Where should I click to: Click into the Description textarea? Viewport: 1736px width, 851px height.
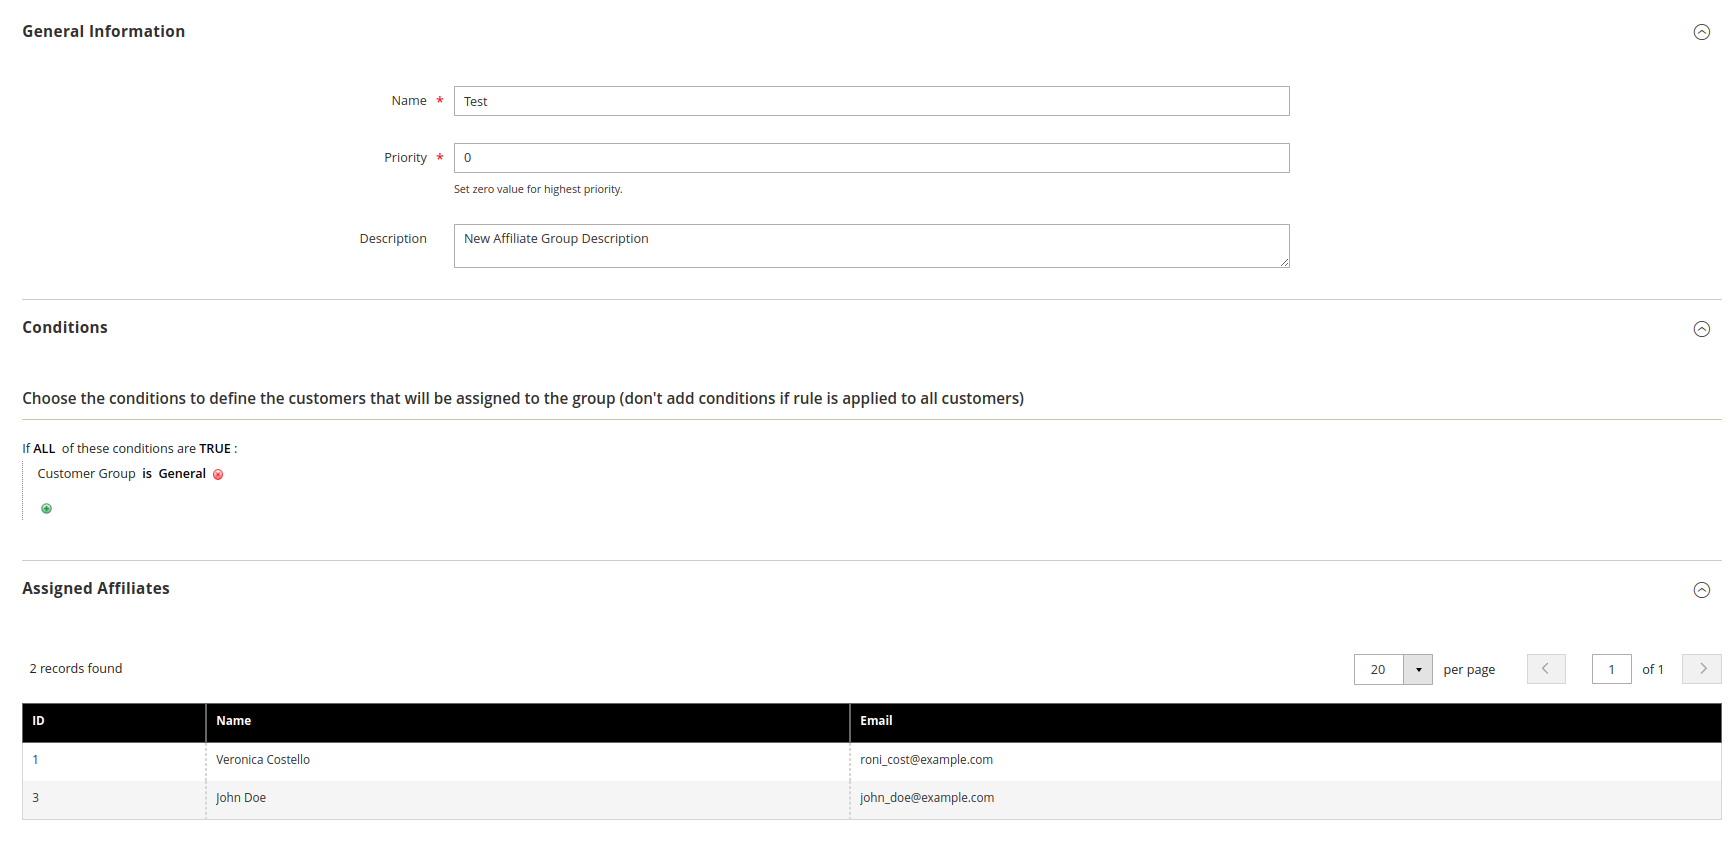[871, 246]
